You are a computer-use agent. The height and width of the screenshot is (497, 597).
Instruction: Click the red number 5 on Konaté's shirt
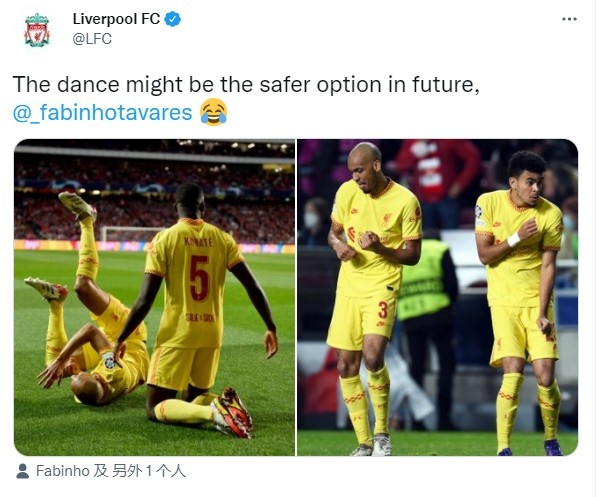(x=199, y=278)
